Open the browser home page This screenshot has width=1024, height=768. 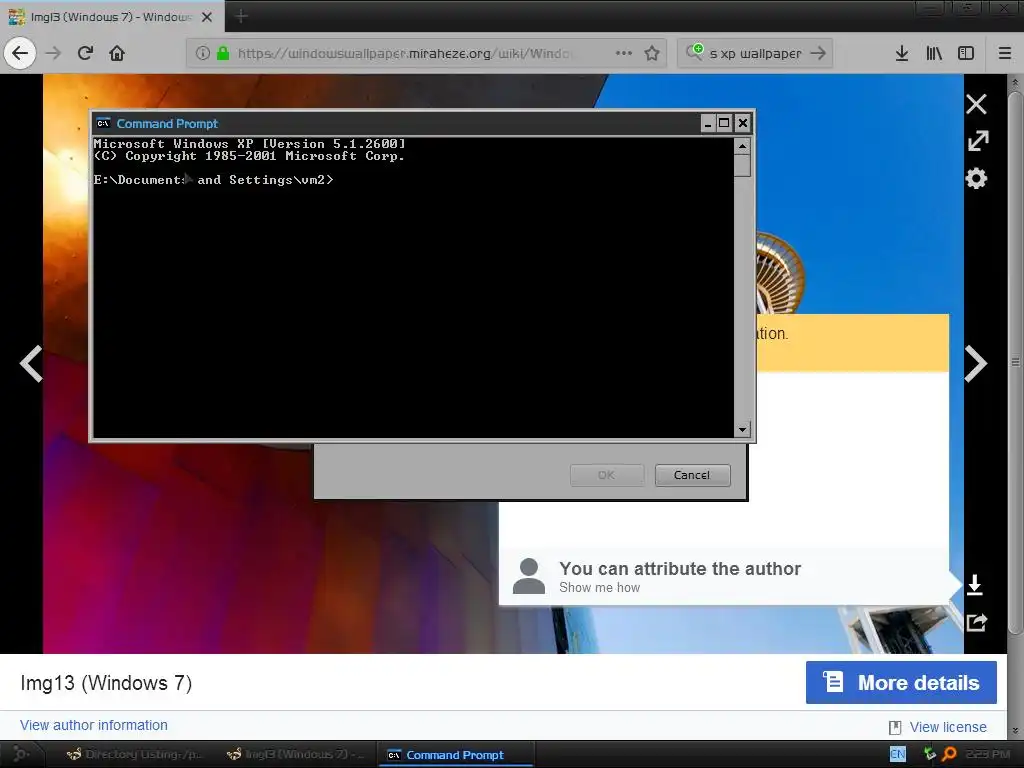click(117, 53)
